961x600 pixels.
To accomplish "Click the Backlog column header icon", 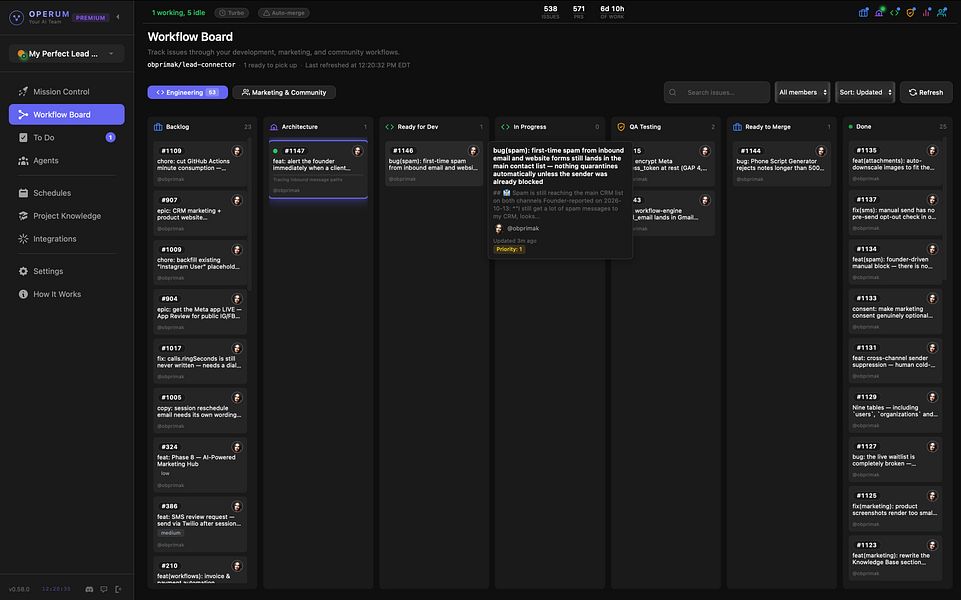I will (158, 127).
